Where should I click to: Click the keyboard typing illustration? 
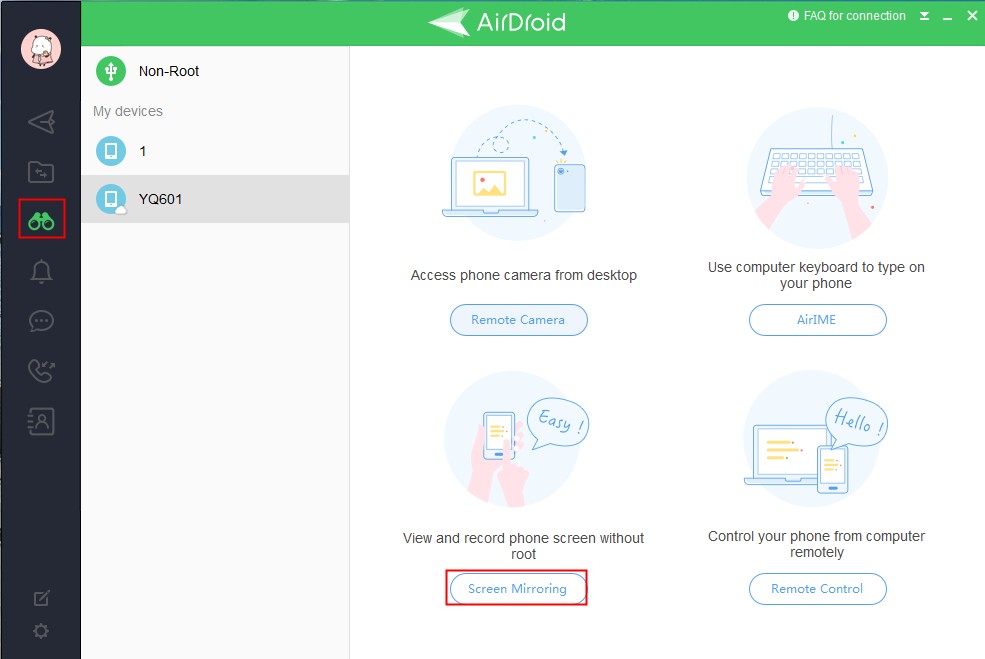(817, 177)
